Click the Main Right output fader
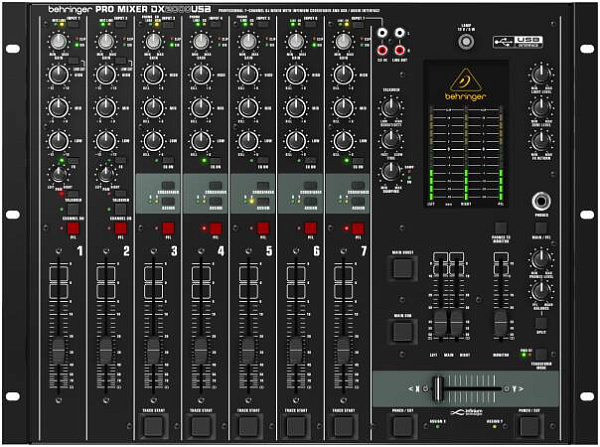 pyautogui.click(x=457, y=323)
